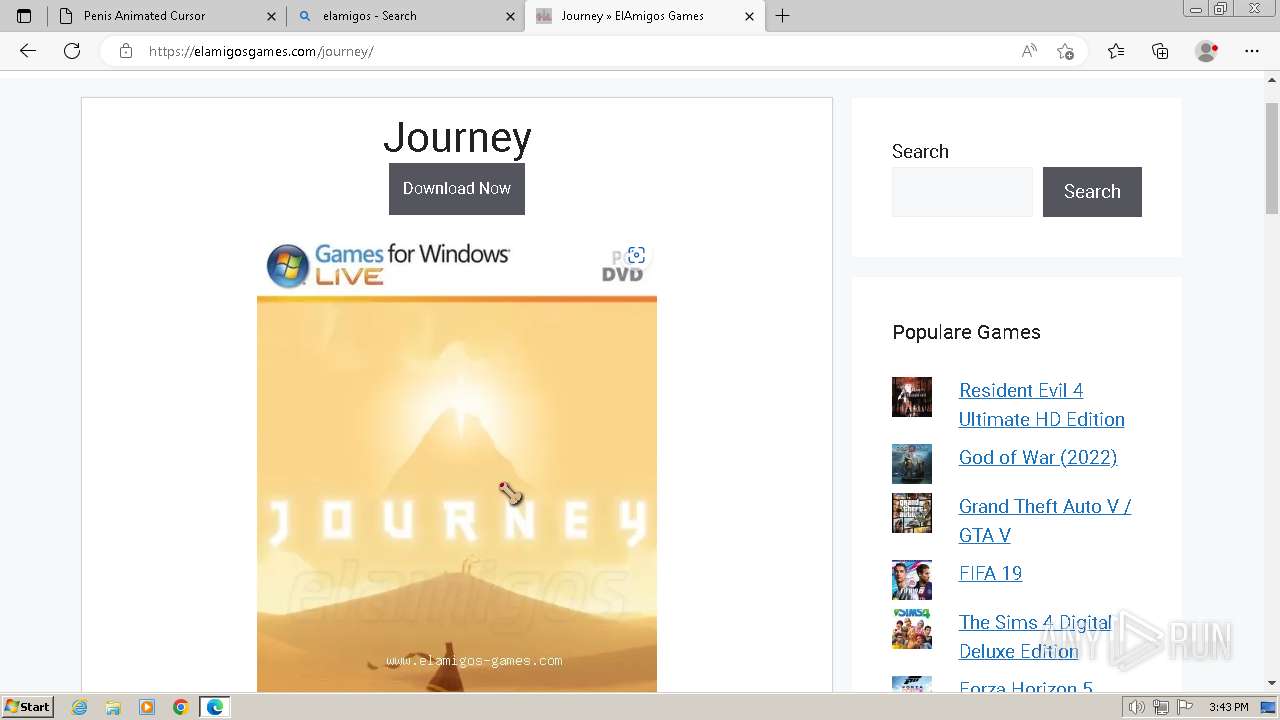The width and height of the screenshot is (1280, 720).
Task: Click GTA V thumbnail
Action: [x=912, y=513]
